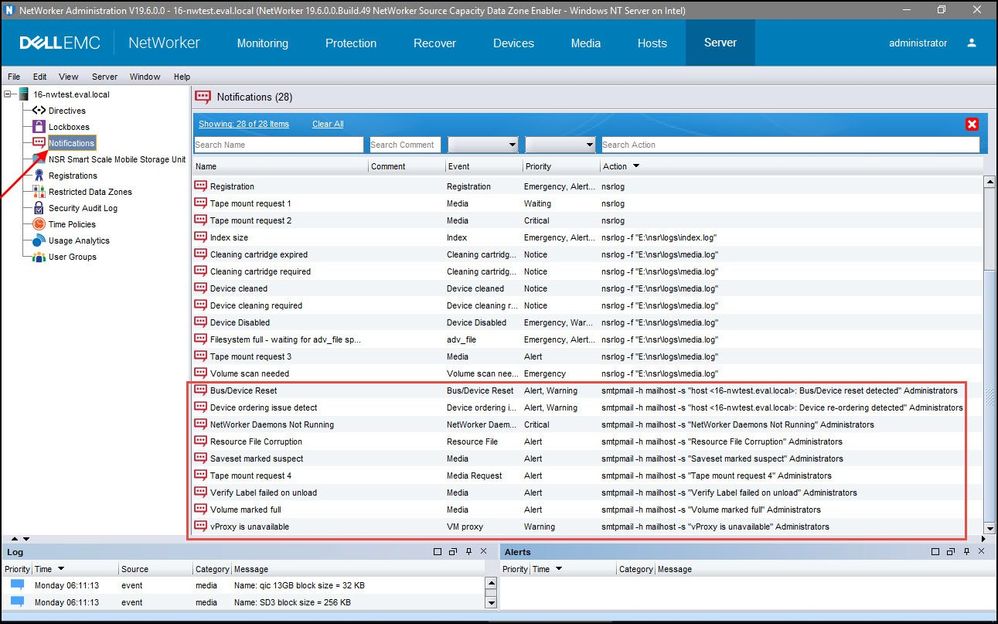
Task: Open the View menu
Action: (68, 76)
